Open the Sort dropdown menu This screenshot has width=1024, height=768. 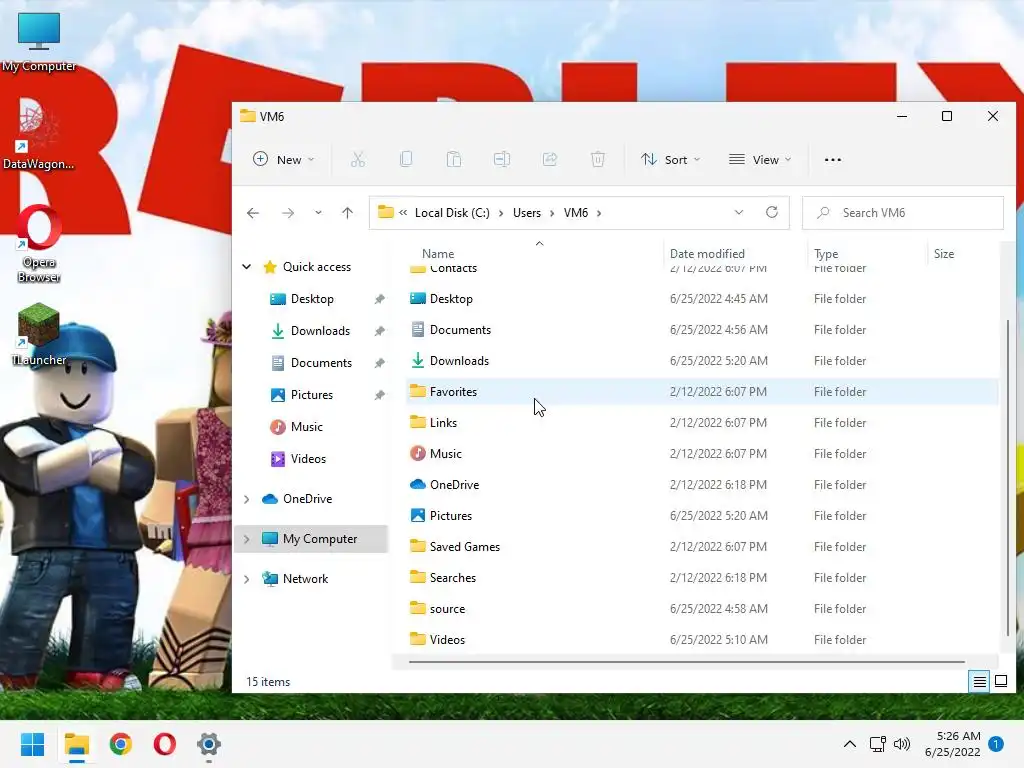671,160
